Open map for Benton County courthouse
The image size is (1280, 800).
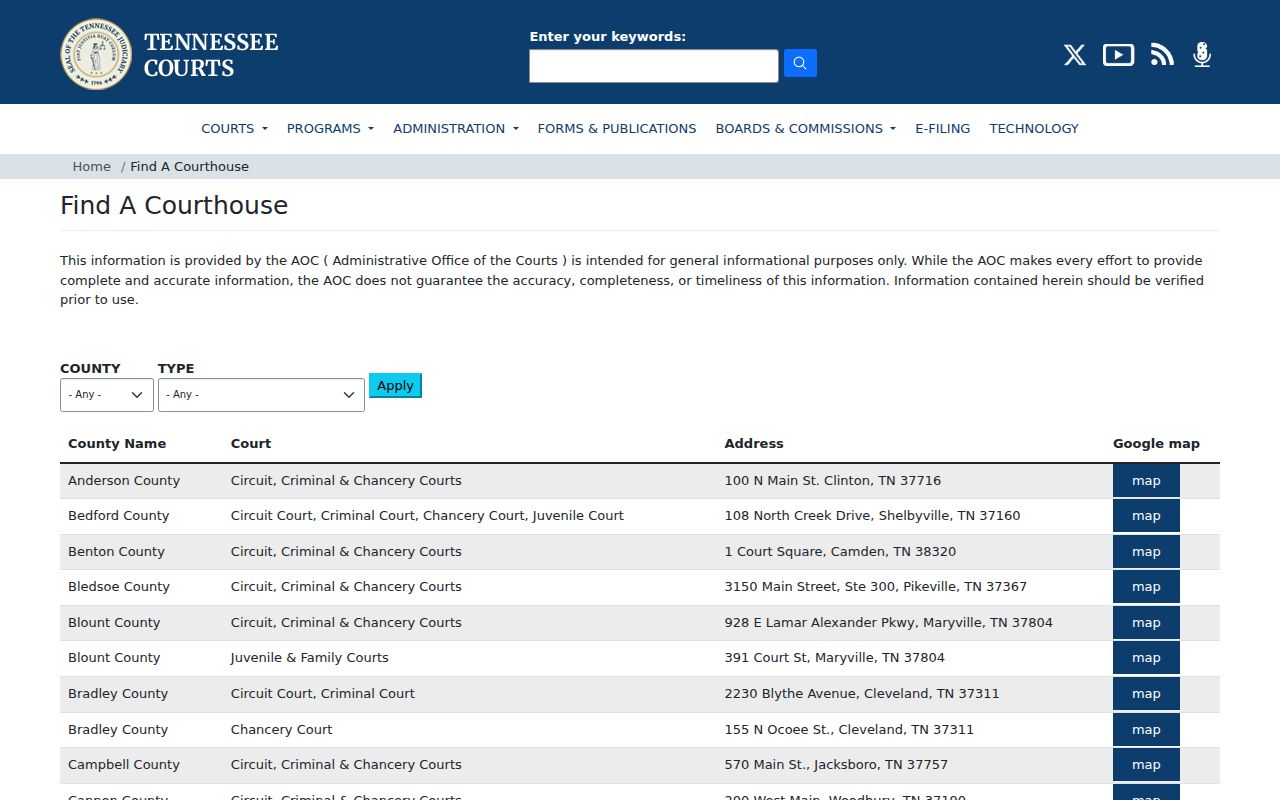1146,552
